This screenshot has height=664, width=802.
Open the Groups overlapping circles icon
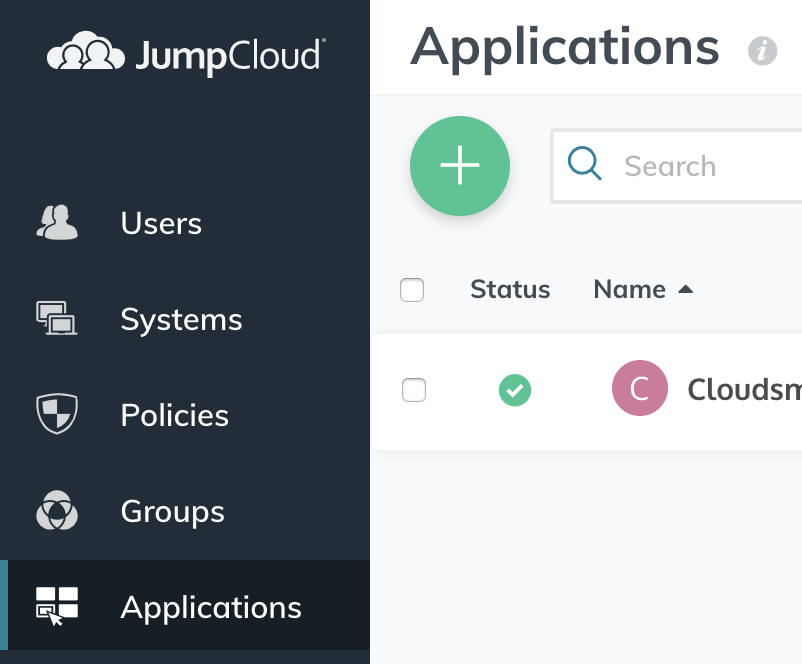pos(57,511)
